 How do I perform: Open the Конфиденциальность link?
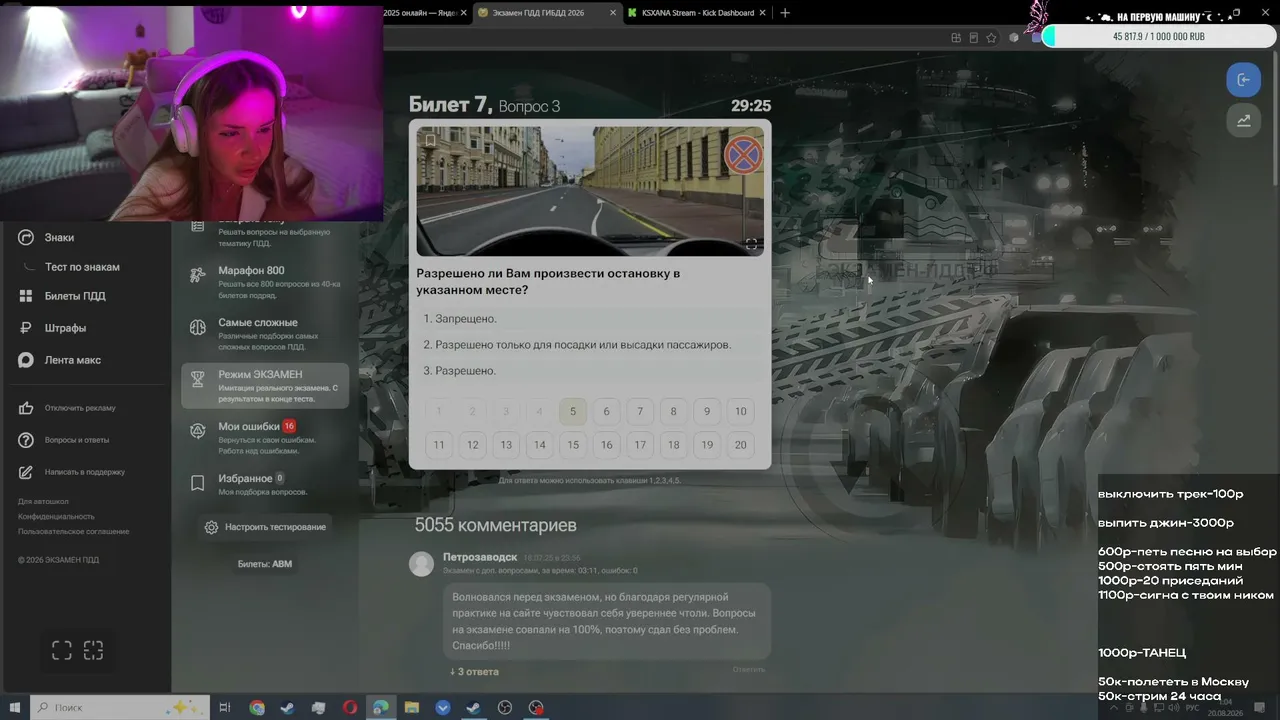(x=56, y=516)
